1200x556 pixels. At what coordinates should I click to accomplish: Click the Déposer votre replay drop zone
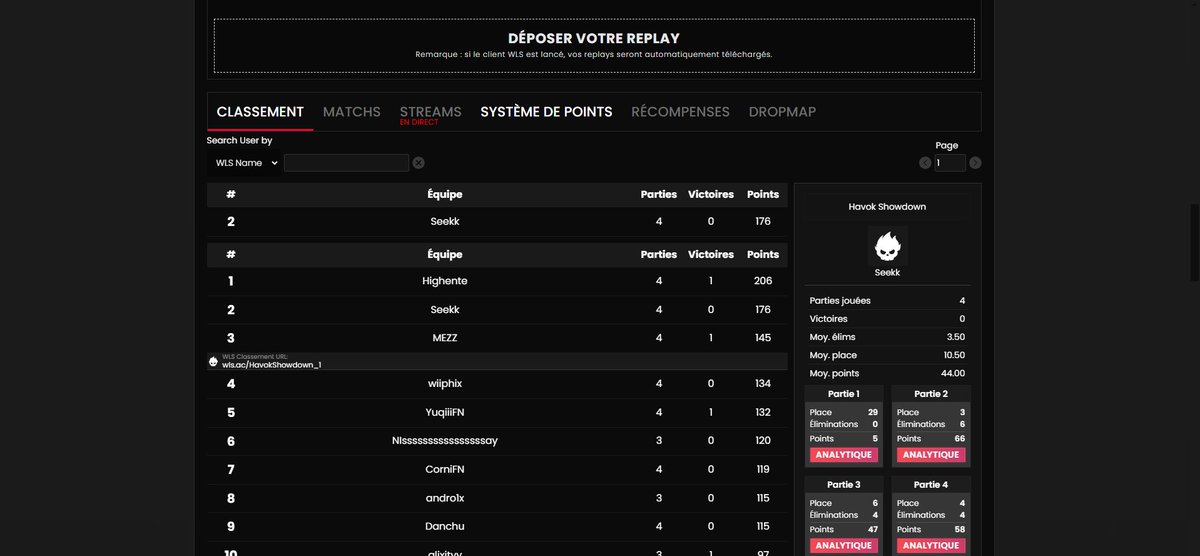(594, 45)
